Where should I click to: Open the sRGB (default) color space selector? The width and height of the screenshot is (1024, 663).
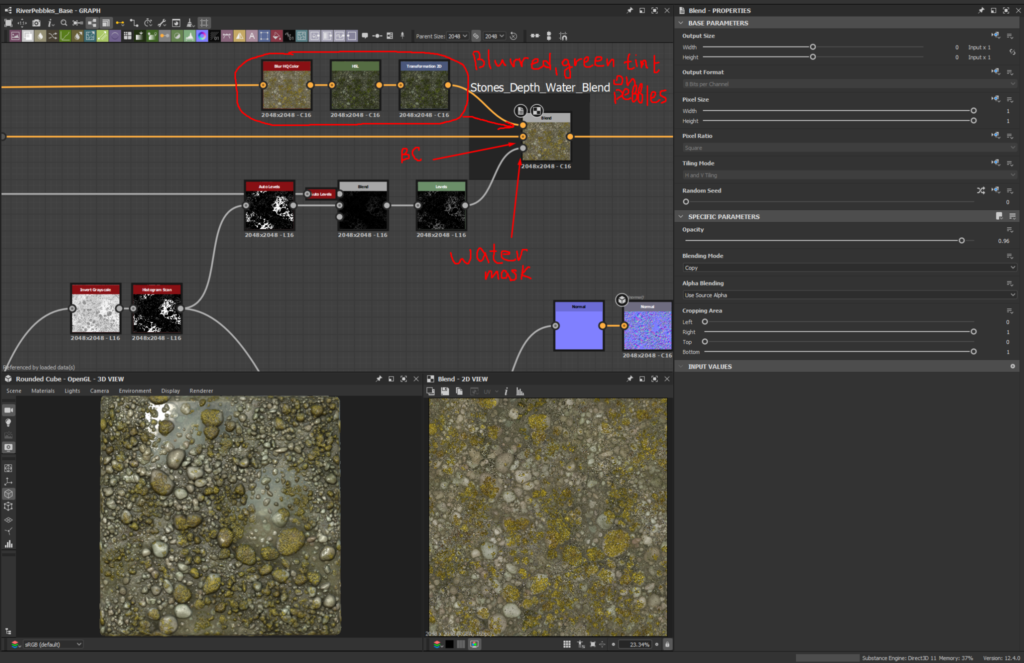50,644
